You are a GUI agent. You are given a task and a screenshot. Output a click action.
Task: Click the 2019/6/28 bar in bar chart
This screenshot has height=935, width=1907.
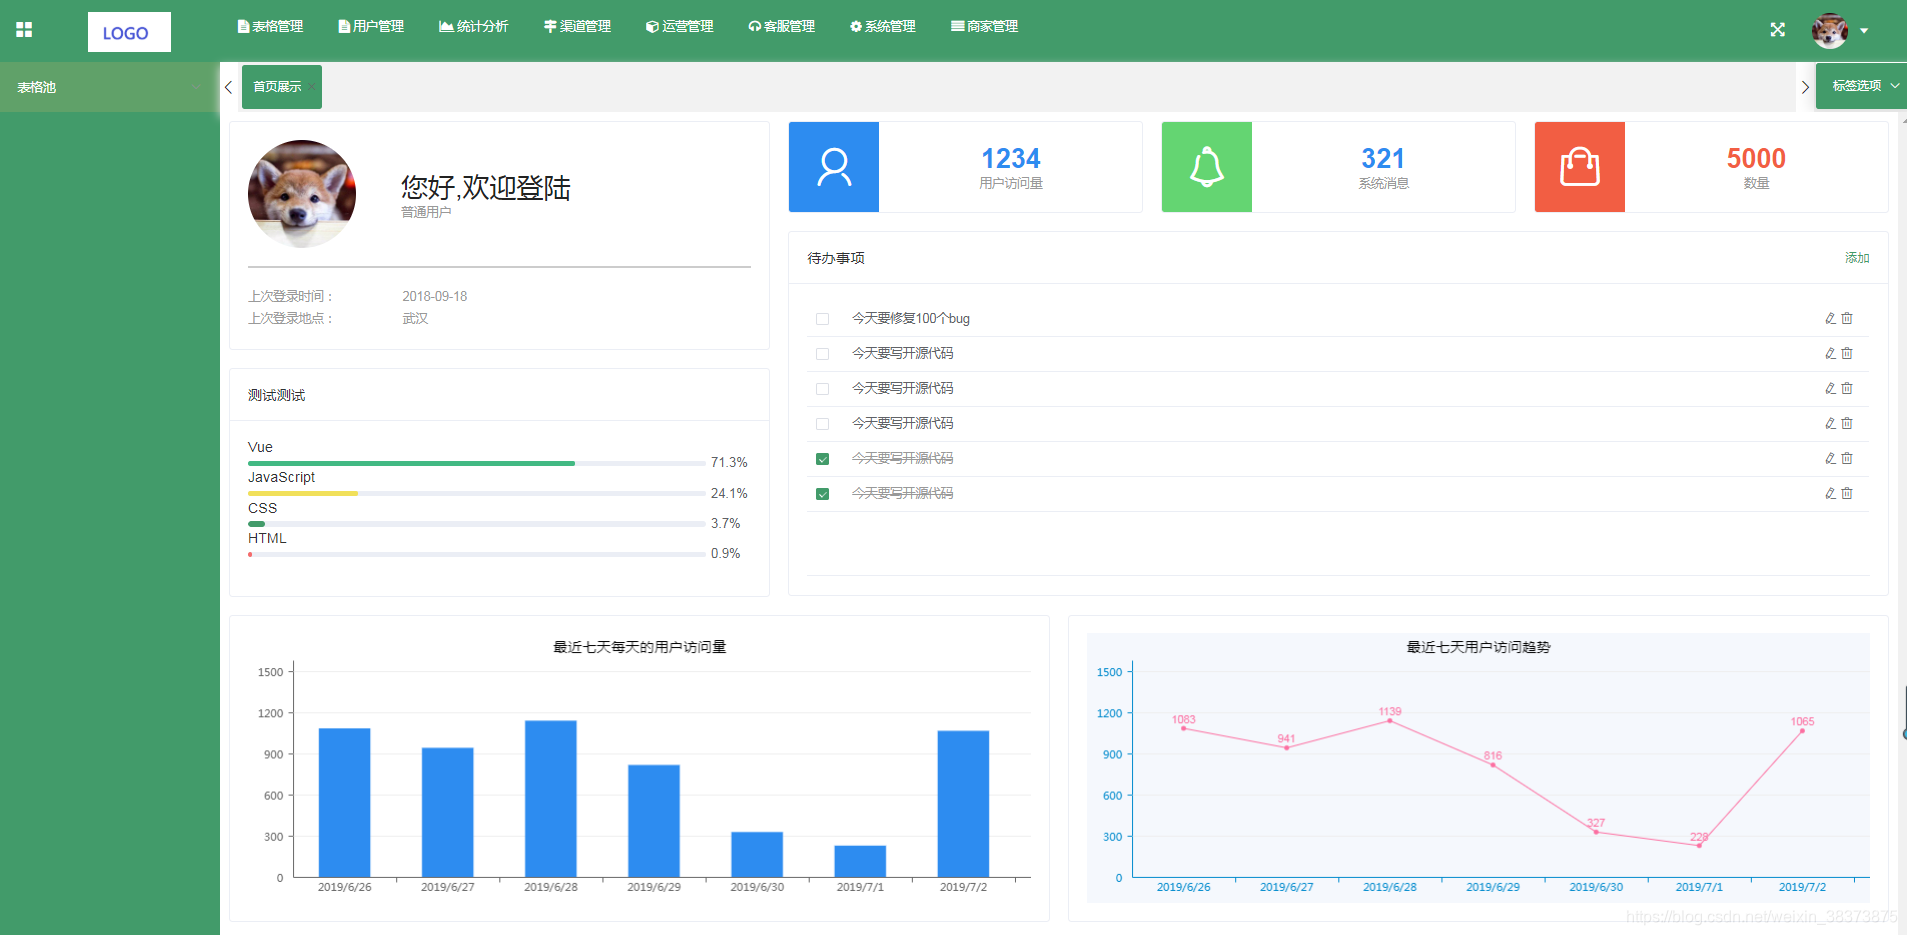[551, 799]
